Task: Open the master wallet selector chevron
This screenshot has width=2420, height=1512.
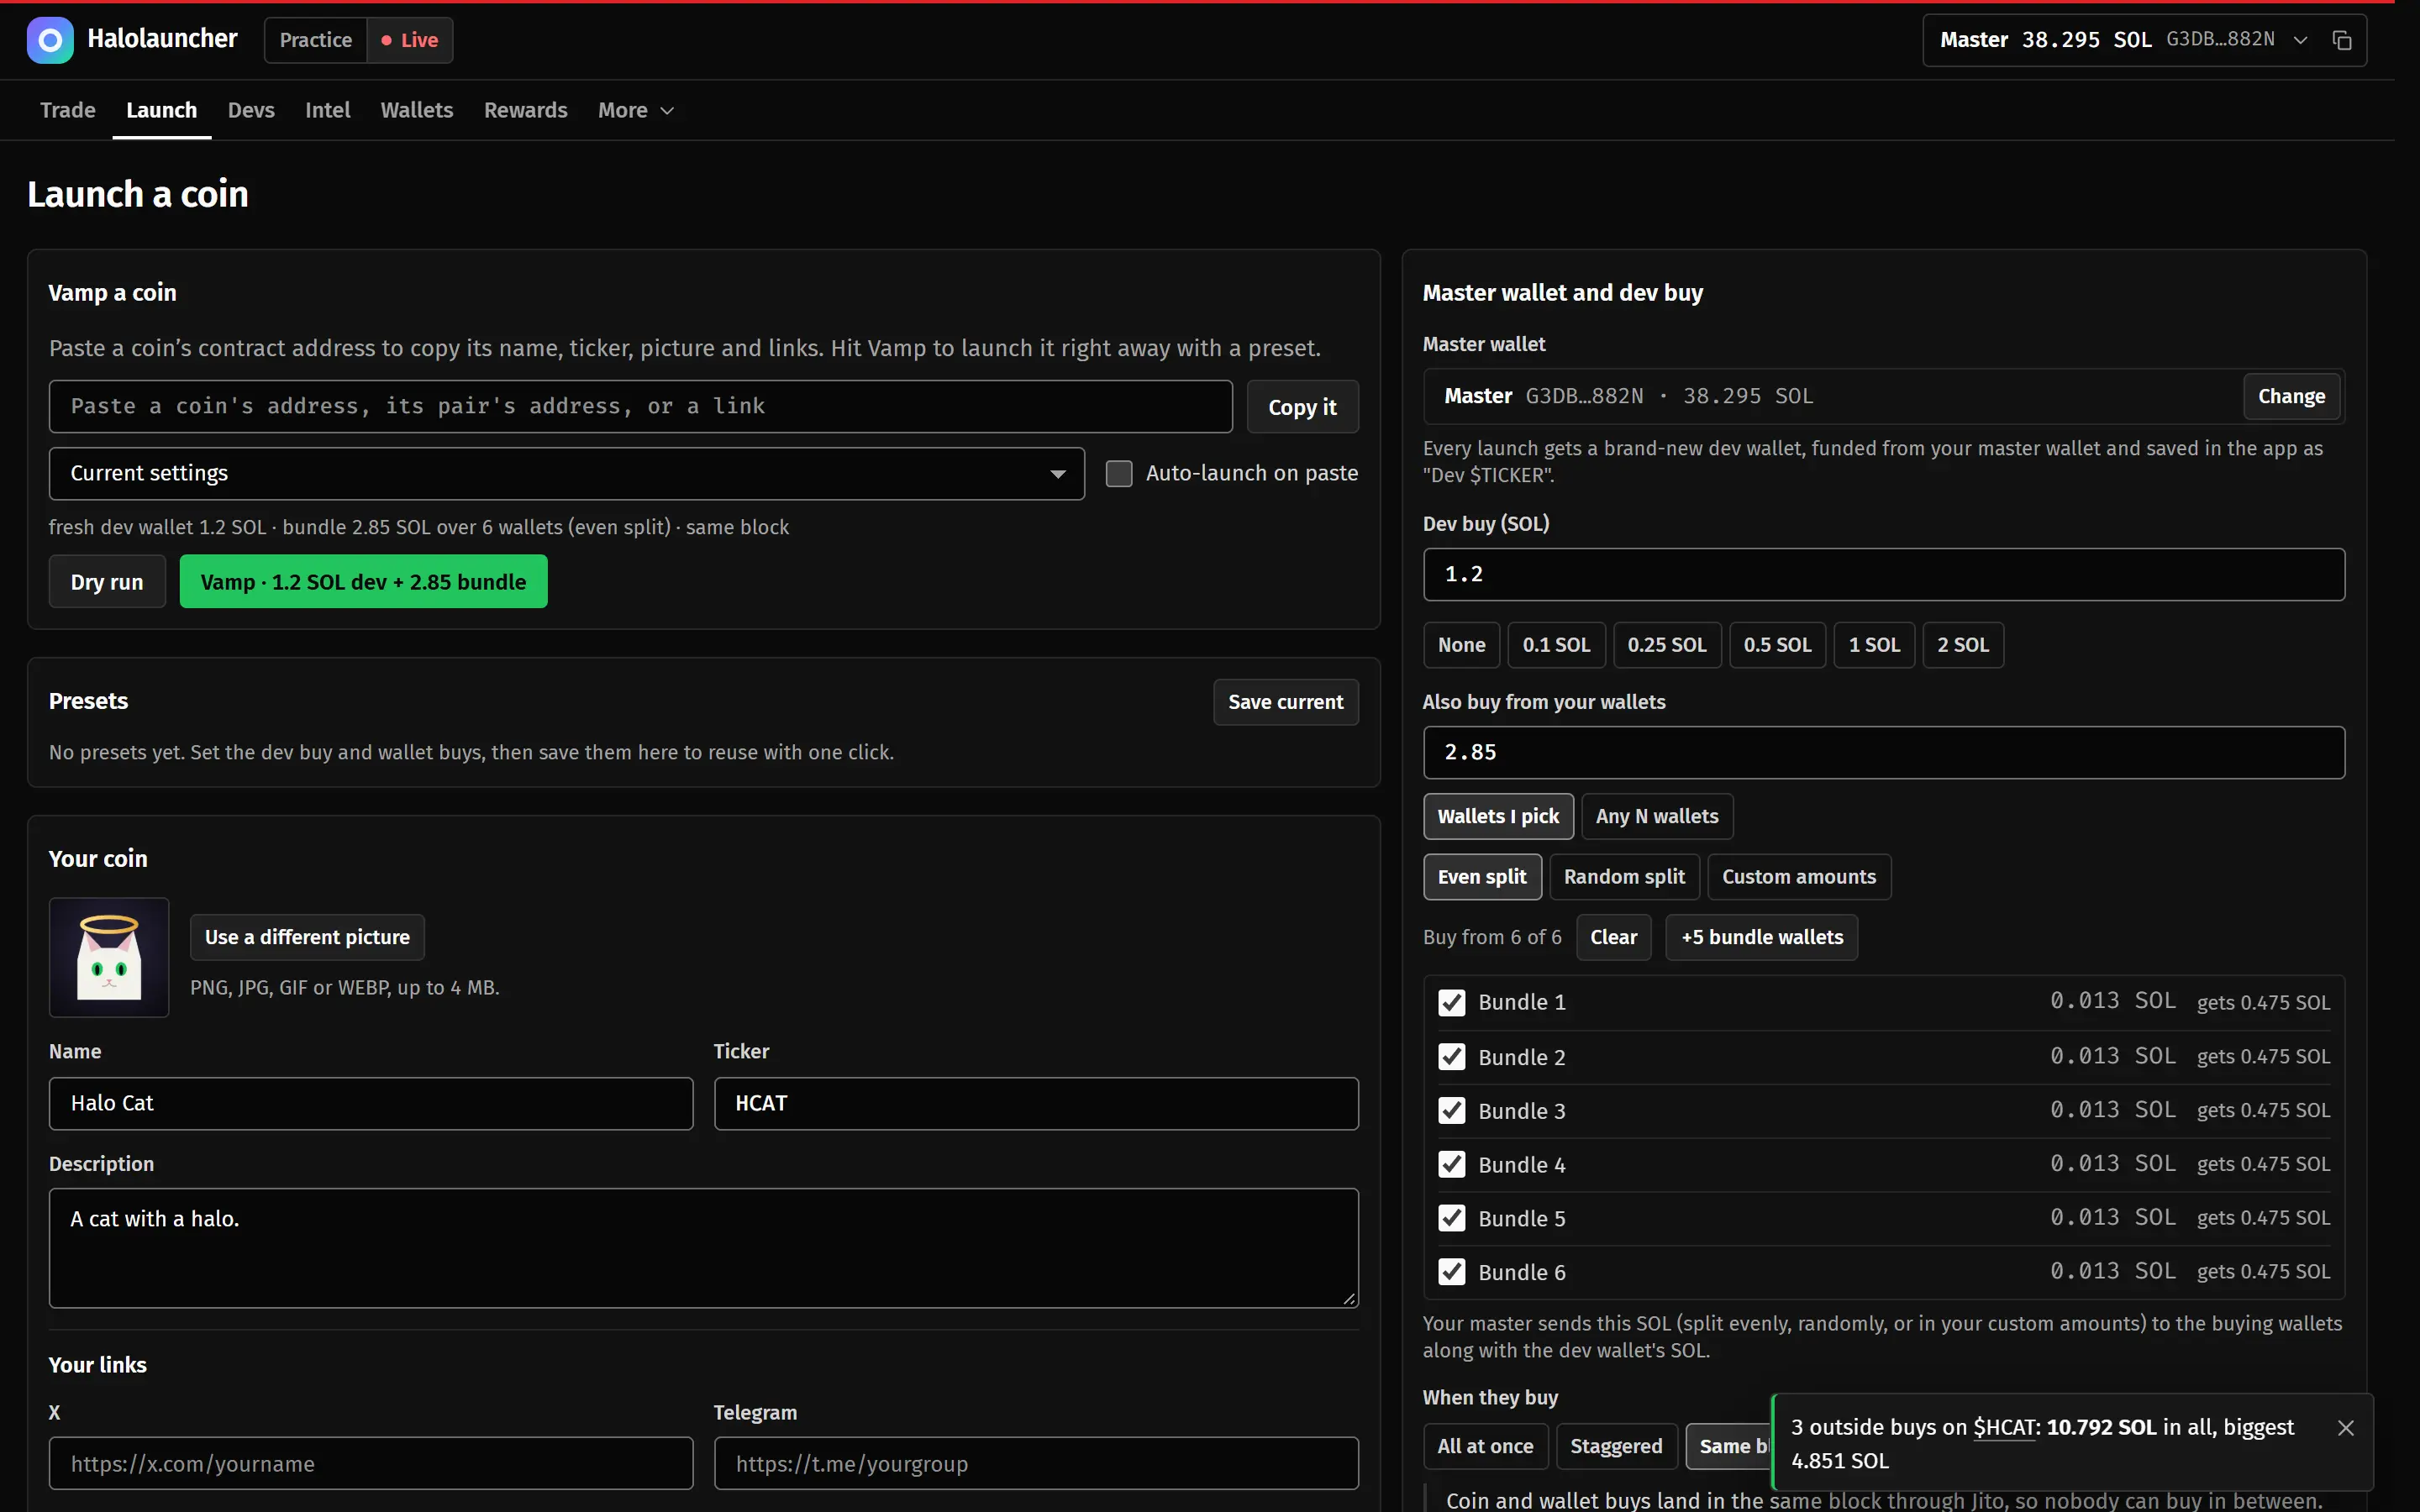Action: 2301,40
